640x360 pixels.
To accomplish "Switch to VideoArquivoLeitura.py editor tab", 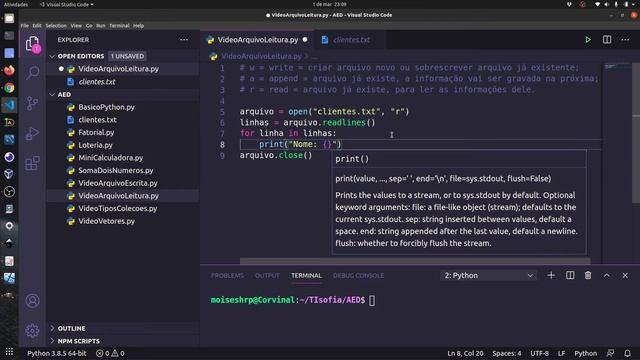I will click(x=257, y=40).
